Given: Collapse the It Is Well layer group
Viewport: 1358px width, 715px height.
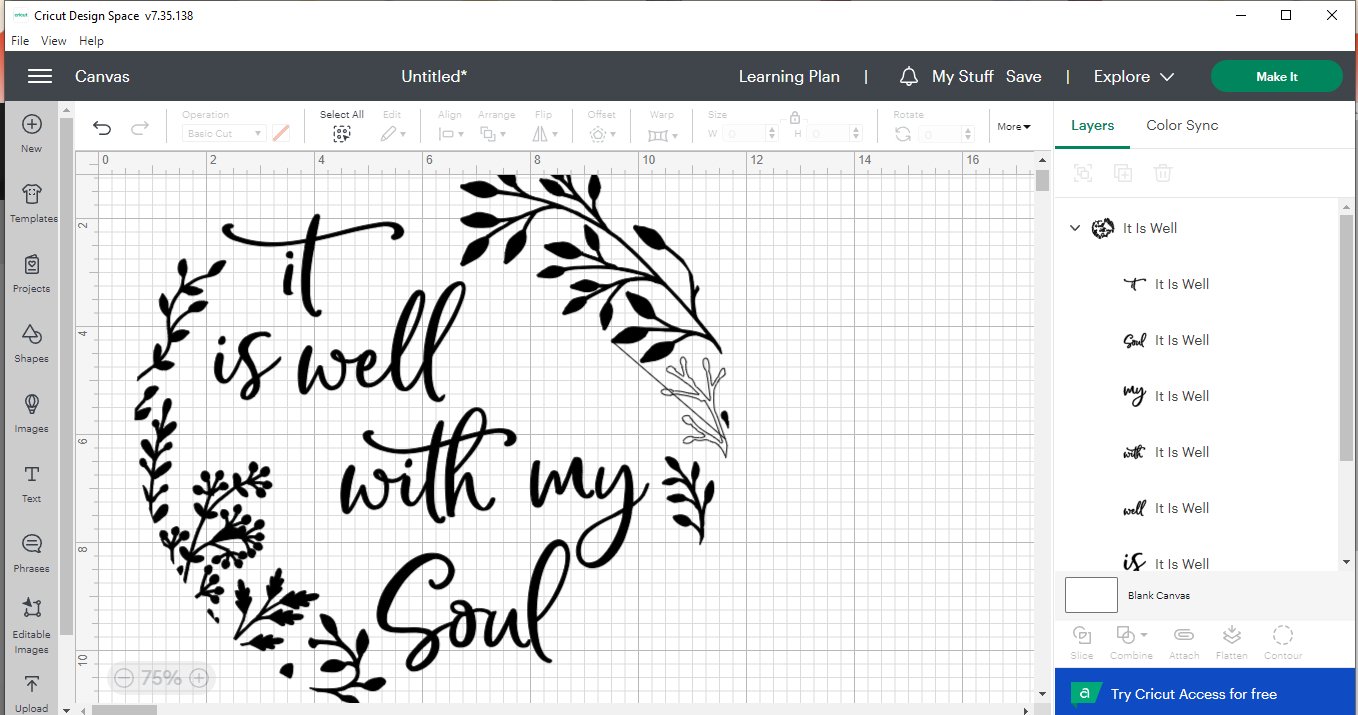Looking at the screenshot, I should (x=1075, y=228).
